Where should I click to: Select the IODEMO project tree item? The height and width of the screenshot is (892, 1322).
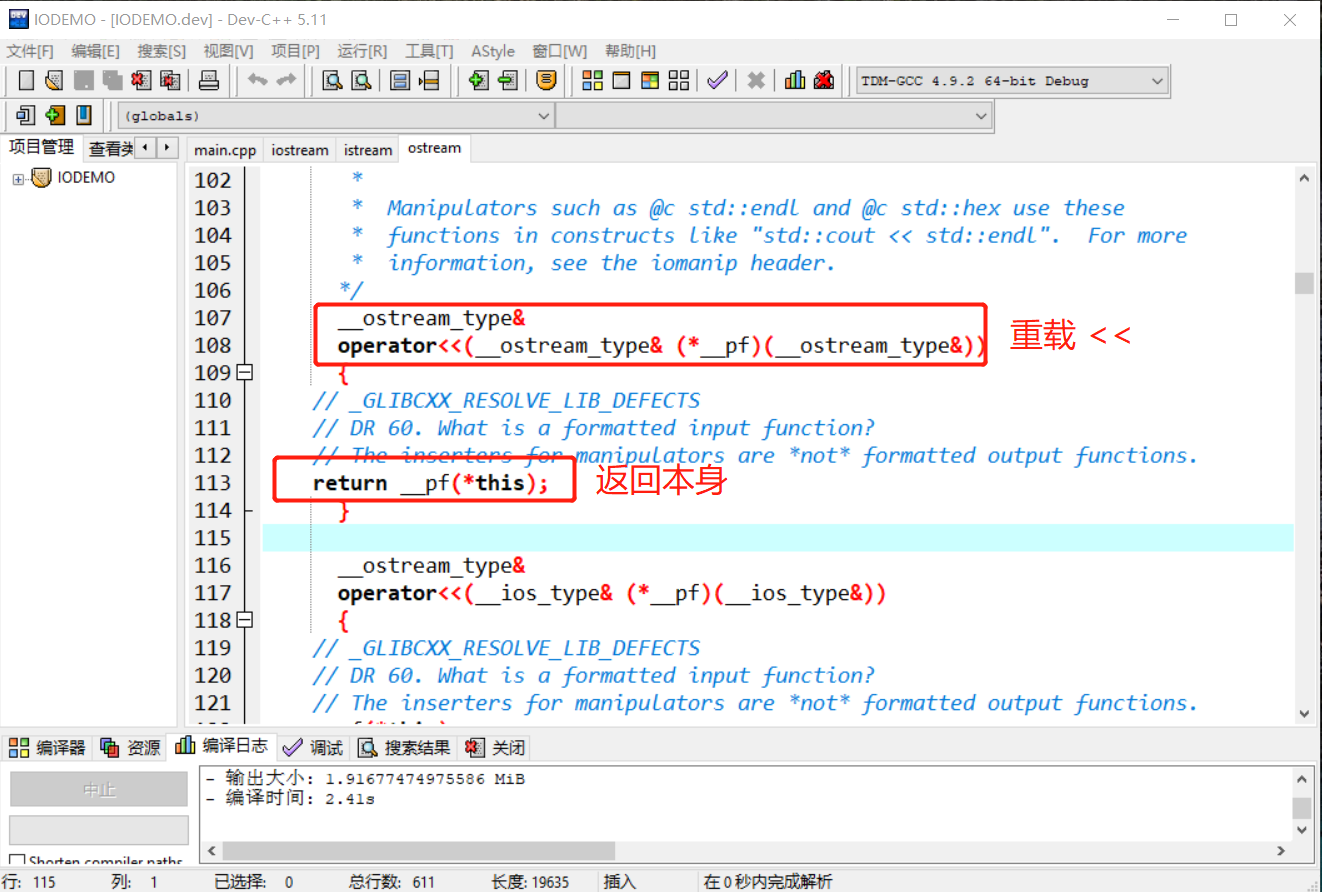pos(86,178)
